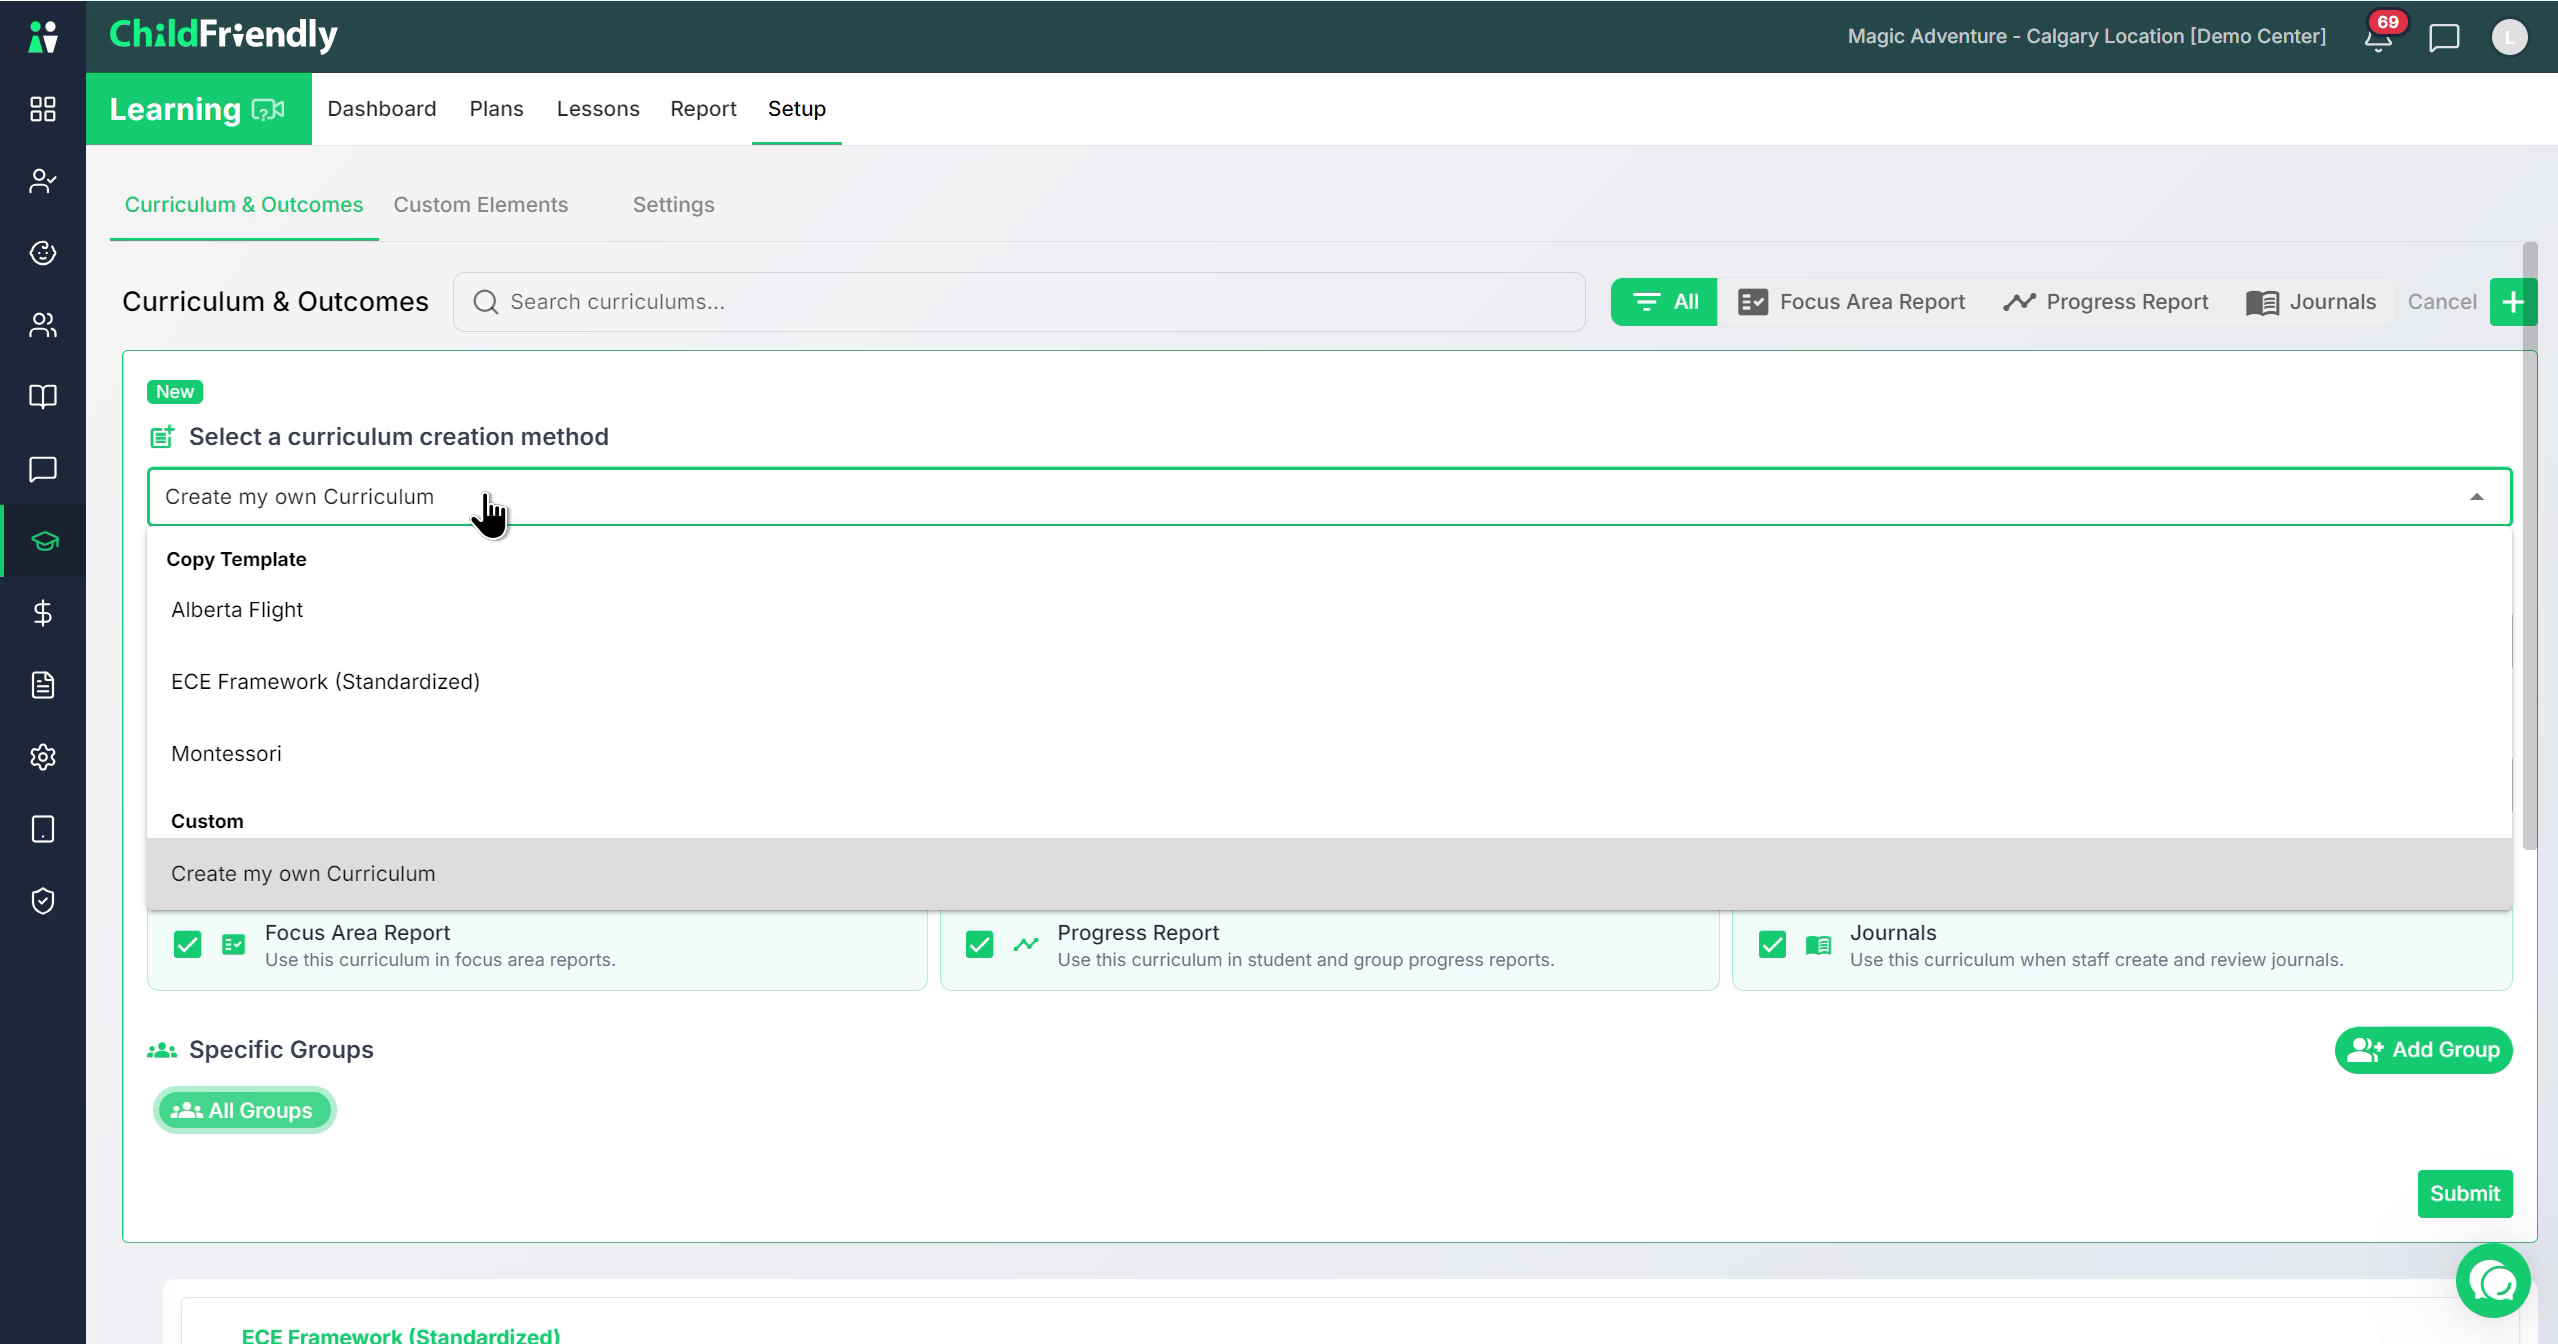Select ECE Framework (Standardized) option
This screenshot has width=2558, height=1344.
point(1329,682)
